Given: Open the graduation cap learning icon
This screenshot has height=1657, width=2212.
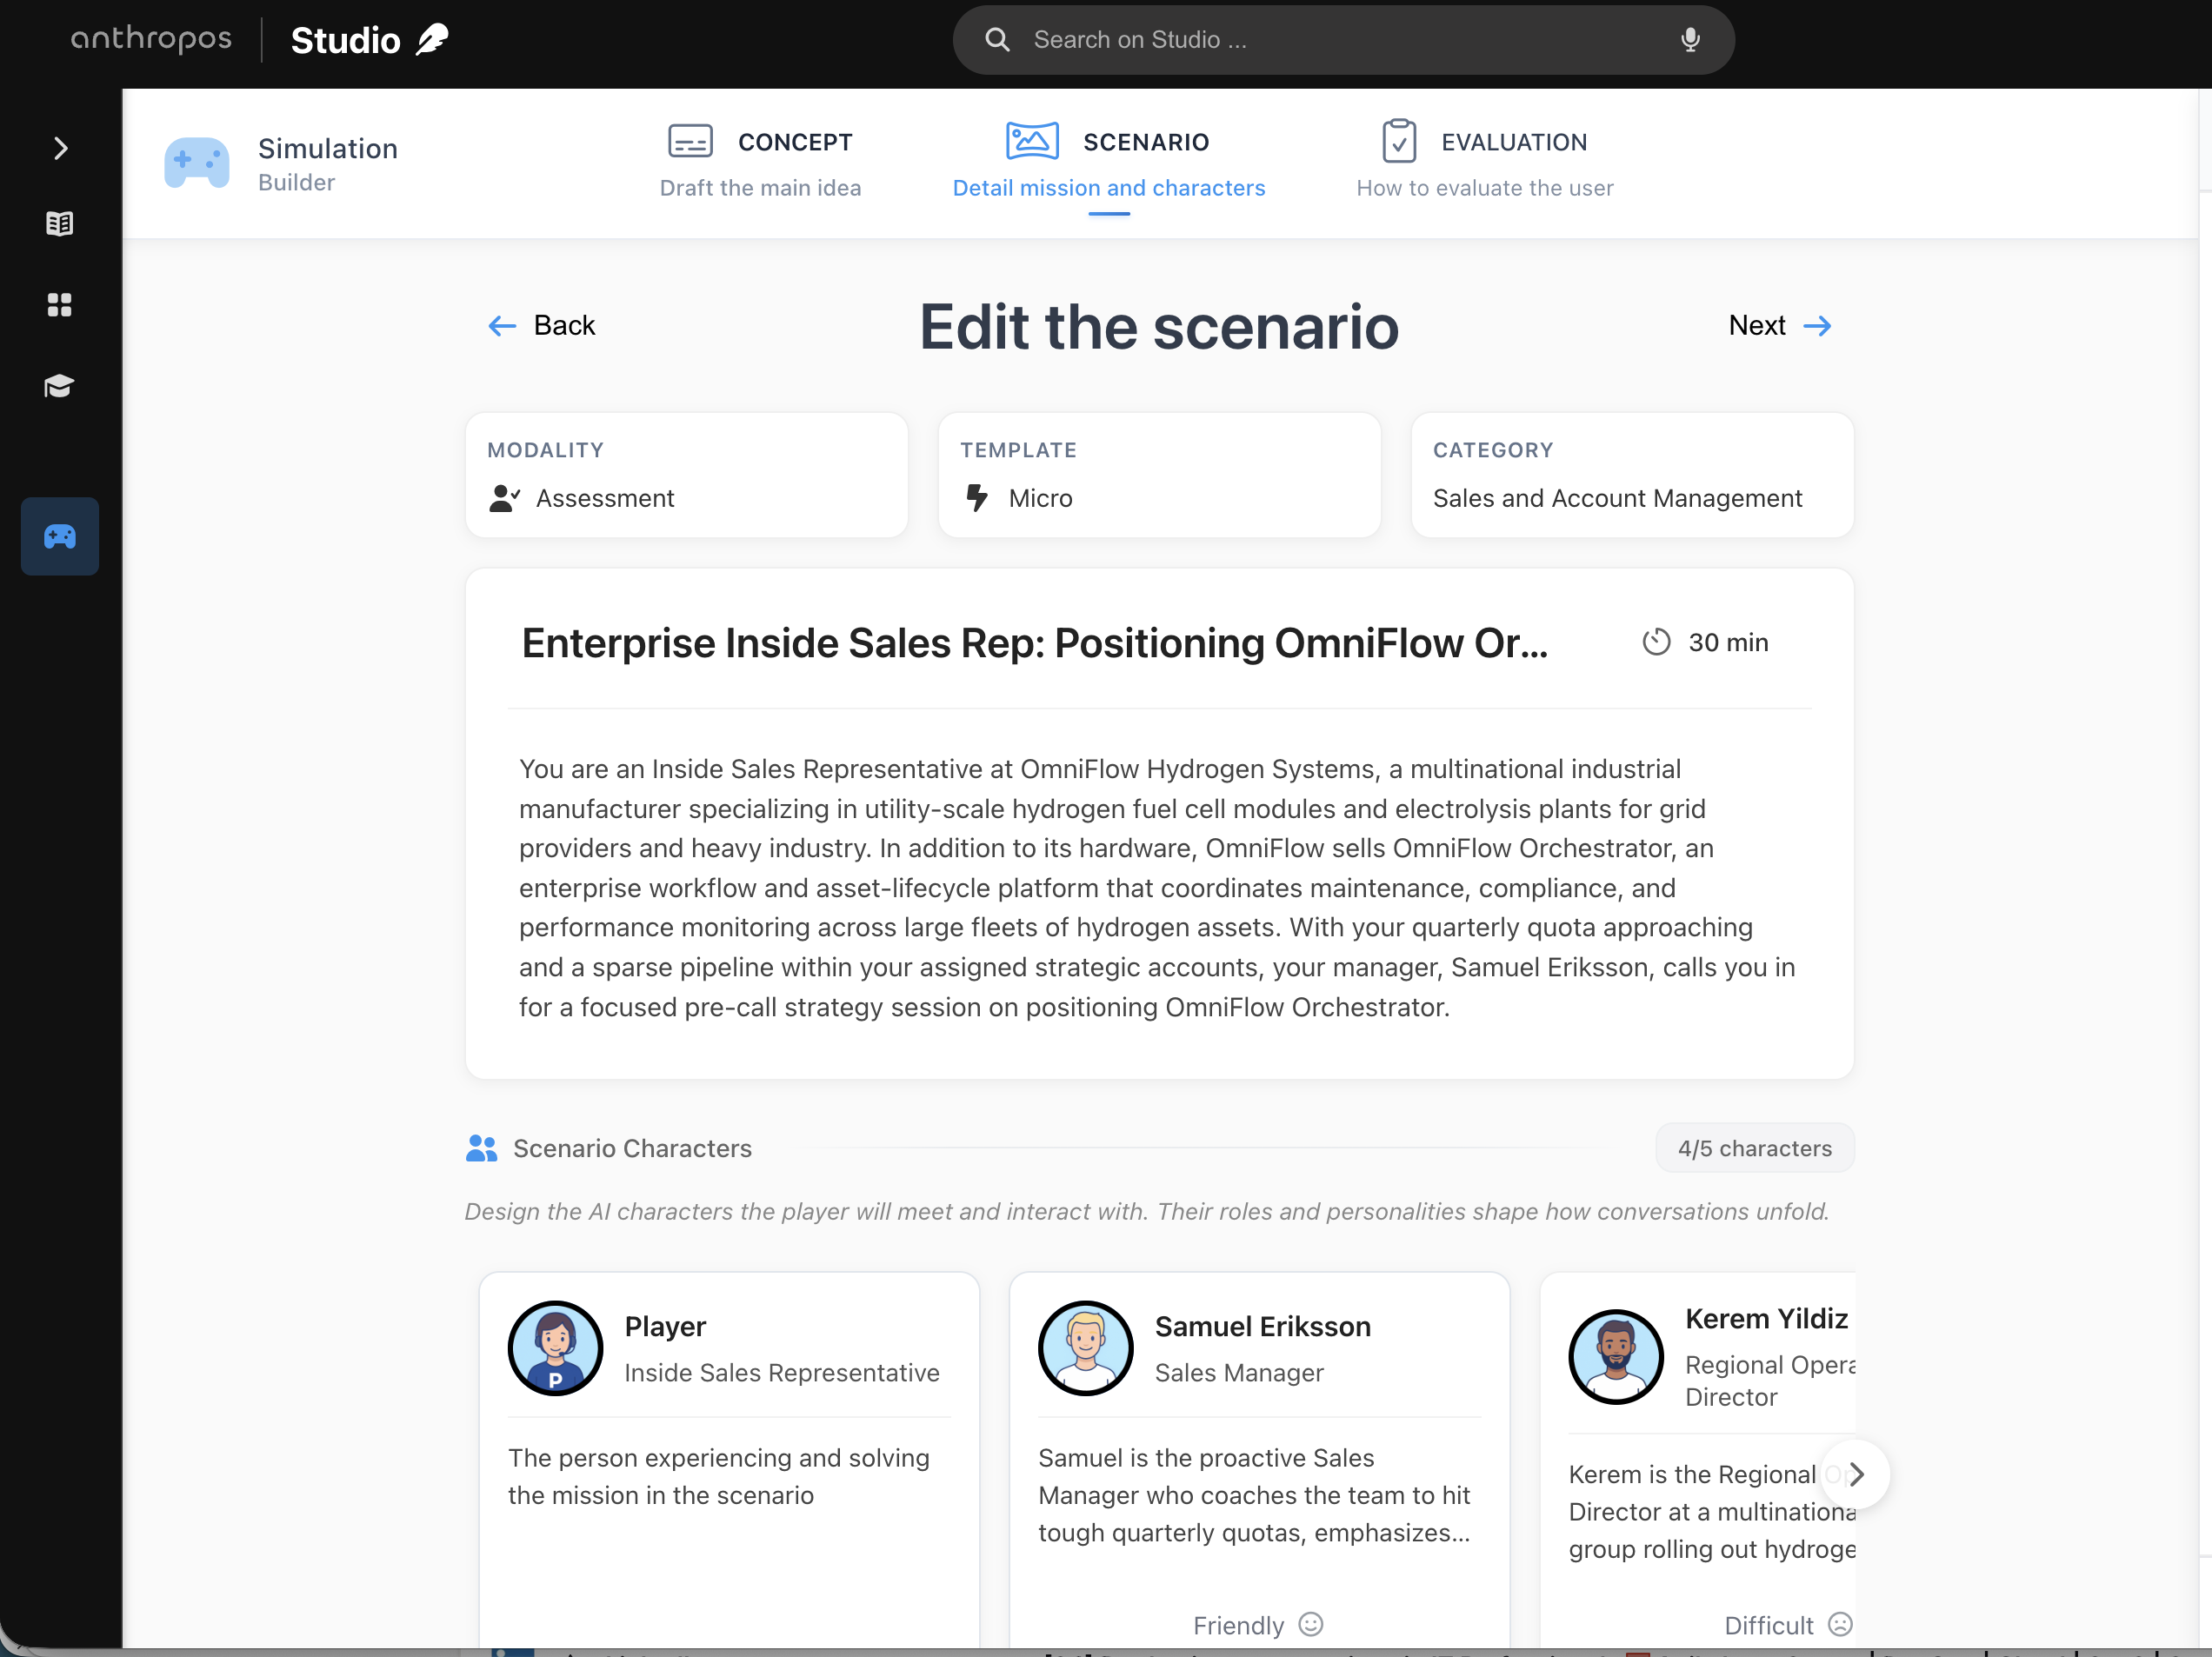Looking at the screenshot, I should [x=60, y=386].
